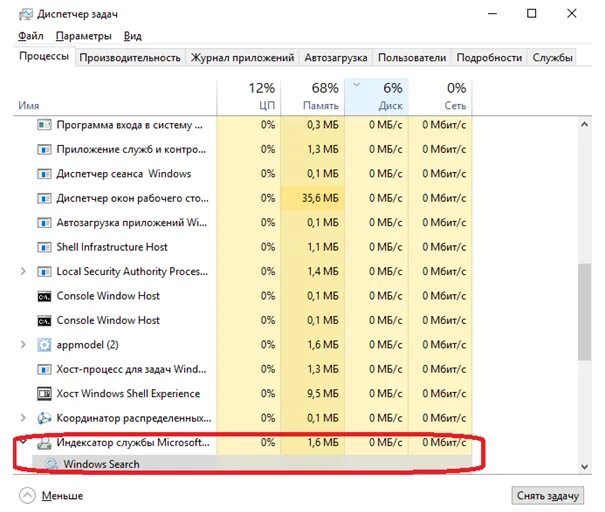Expand the appmodel (2) group

[x=23, y=345]
